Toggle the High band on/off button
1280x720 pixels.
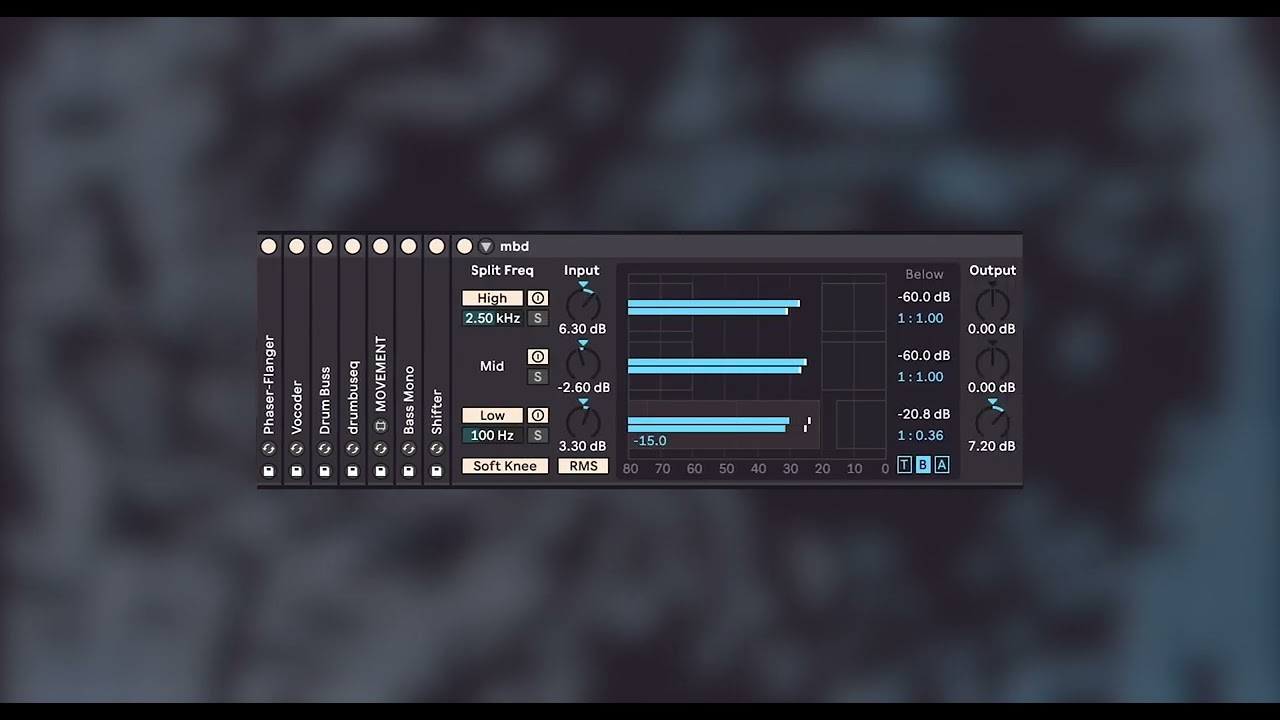tap(492, 298)
